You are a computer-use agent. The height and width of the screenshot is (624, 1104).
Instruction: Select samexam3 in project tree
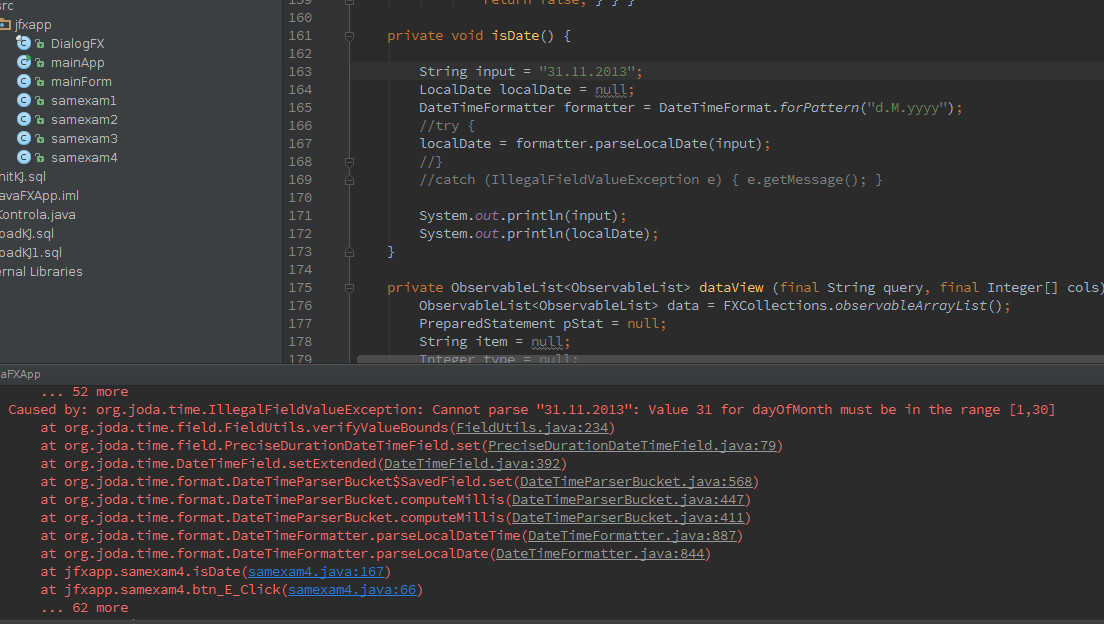click(84, 138)
